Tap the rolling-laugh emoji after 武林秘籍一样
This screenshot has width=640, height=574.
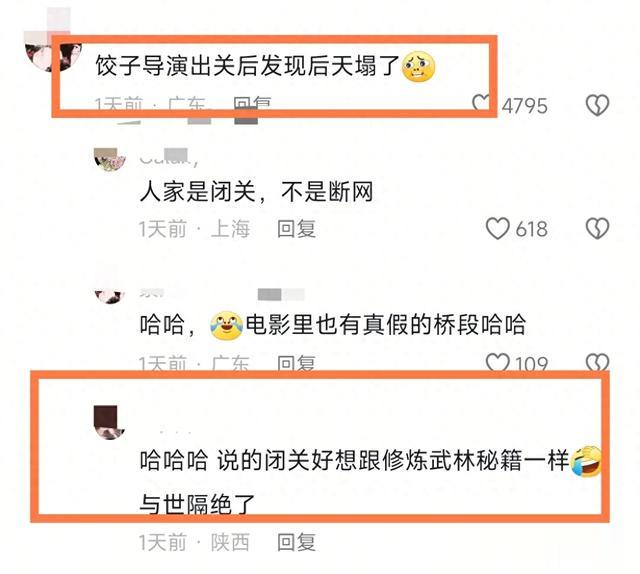pos(586,461)
